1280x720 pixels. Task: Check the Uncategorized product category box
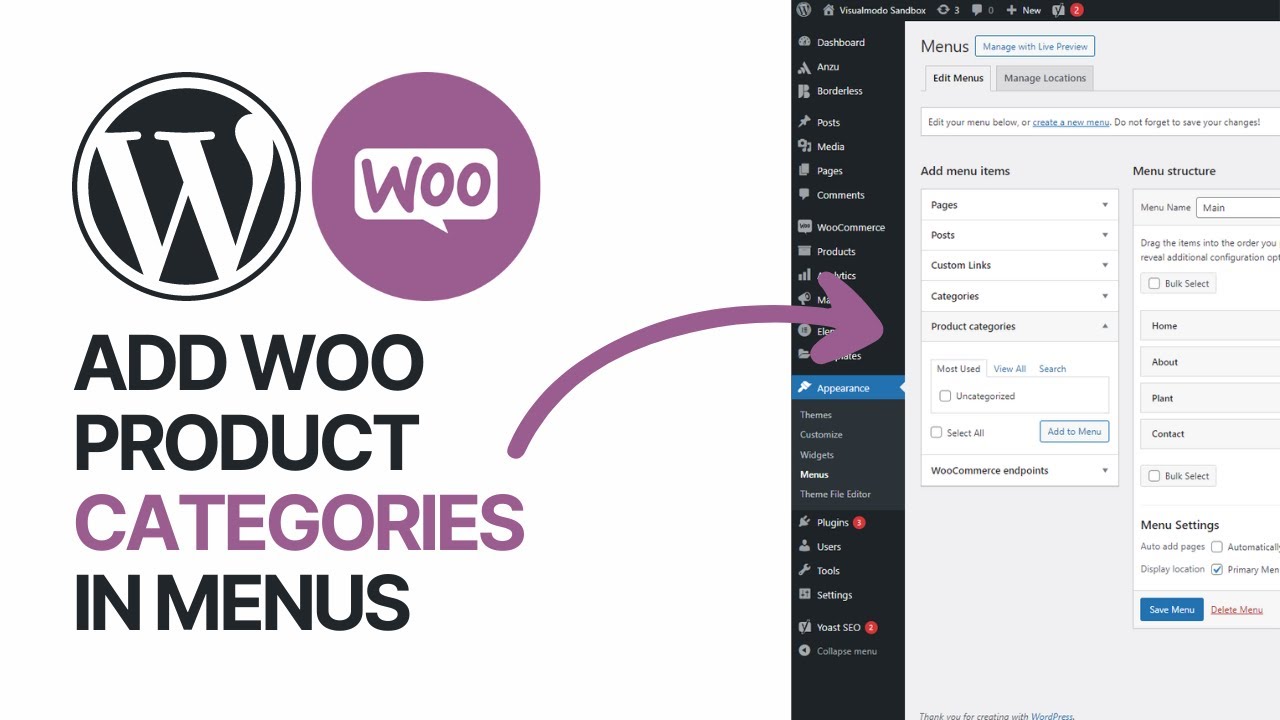pyautogui.click(x=945, y=396)
